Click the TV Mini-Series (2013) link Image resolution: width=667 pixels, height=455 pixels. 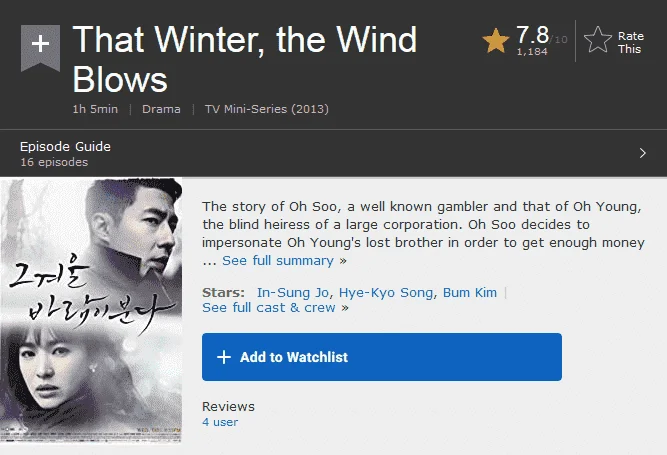click(267, 109)
